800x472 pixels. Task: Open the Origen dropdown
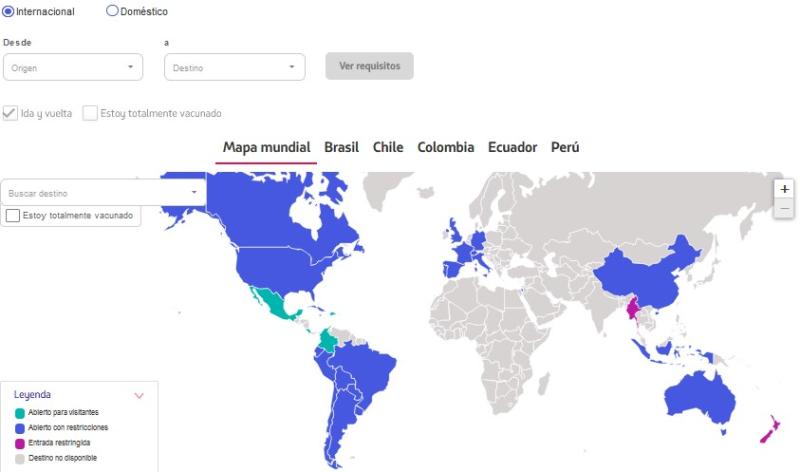[x=73, y=67]
